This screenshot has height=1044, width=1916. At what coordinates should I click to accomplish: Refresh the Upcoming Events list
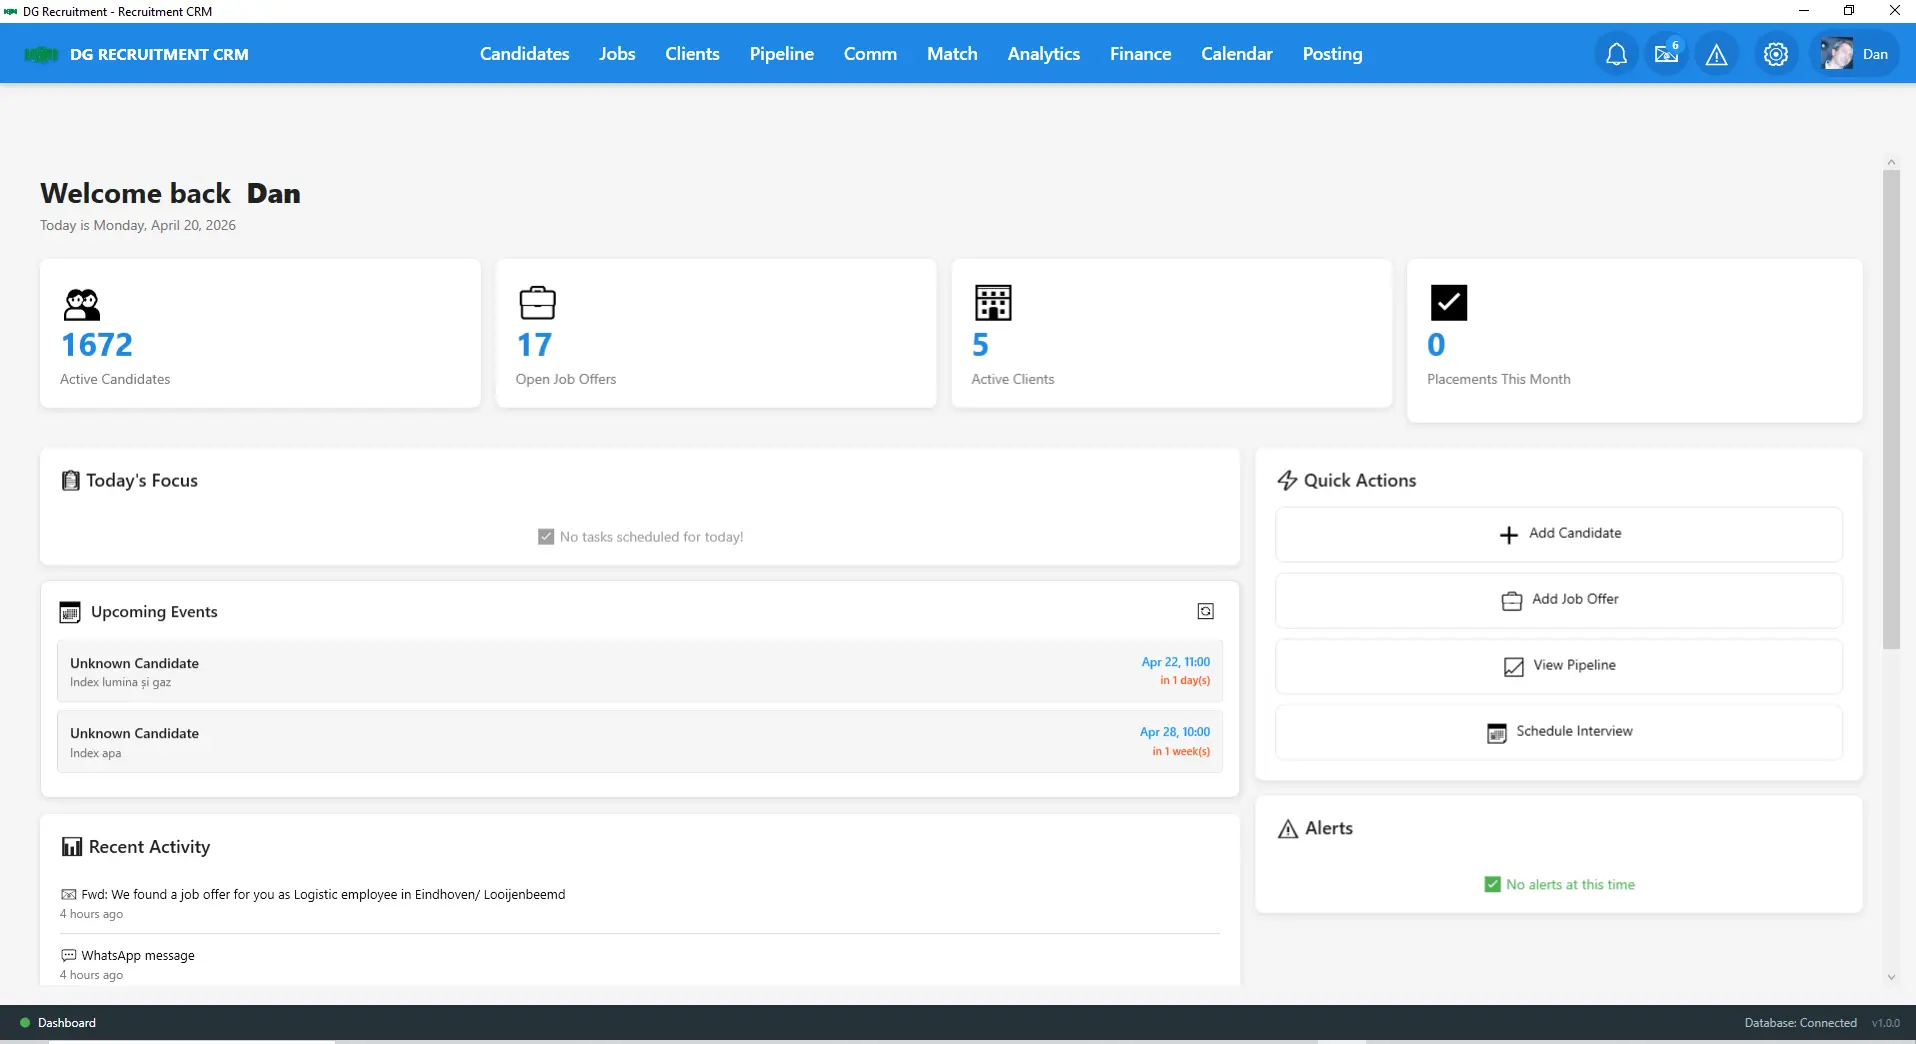(1205, 611)
